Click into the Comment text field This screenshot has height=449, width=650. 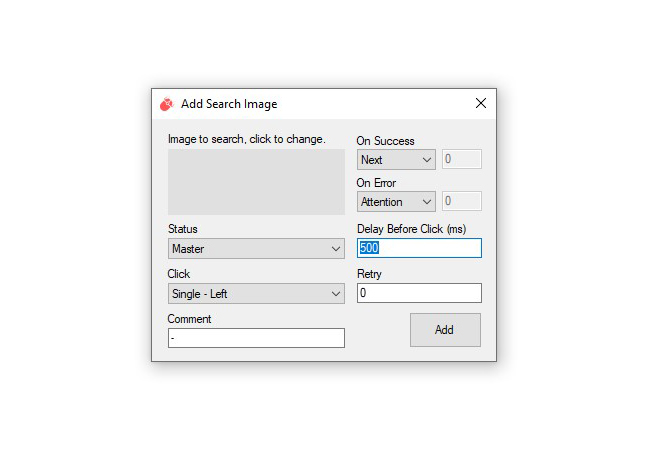pos(256,338)
